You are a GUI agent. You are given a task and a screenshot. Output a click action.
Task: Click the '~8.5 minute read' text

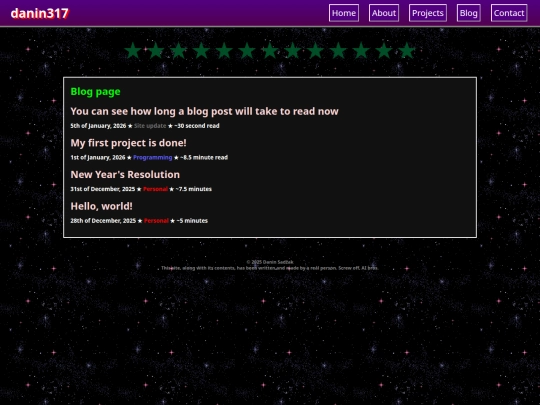(204, 157)
